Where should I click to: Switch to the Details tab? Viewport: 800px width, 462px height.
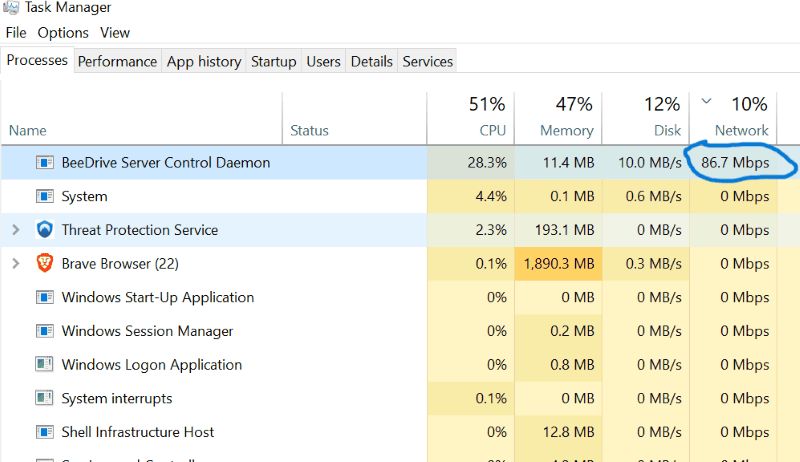371,62
